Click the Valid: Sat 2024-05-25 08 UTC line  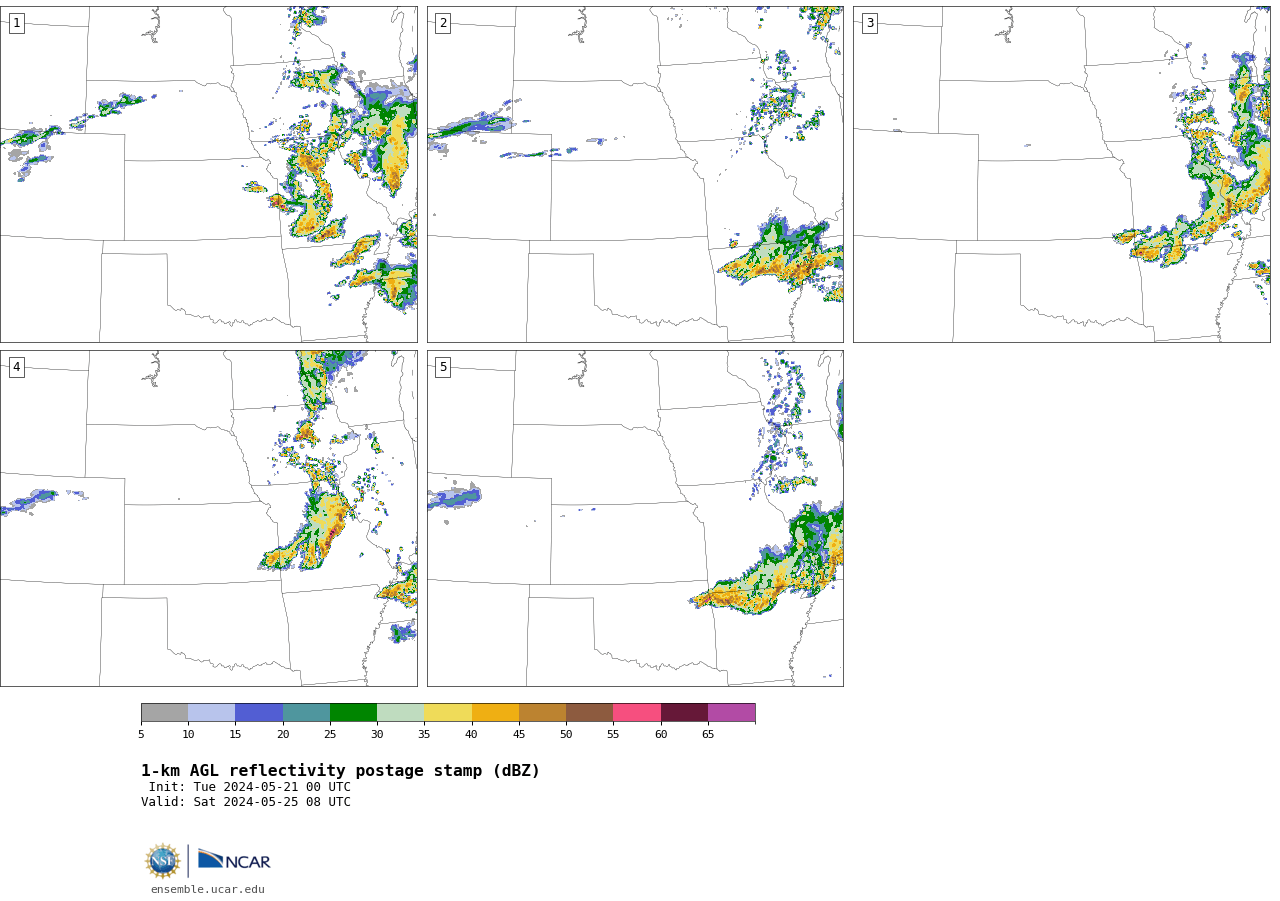(246, 802)
